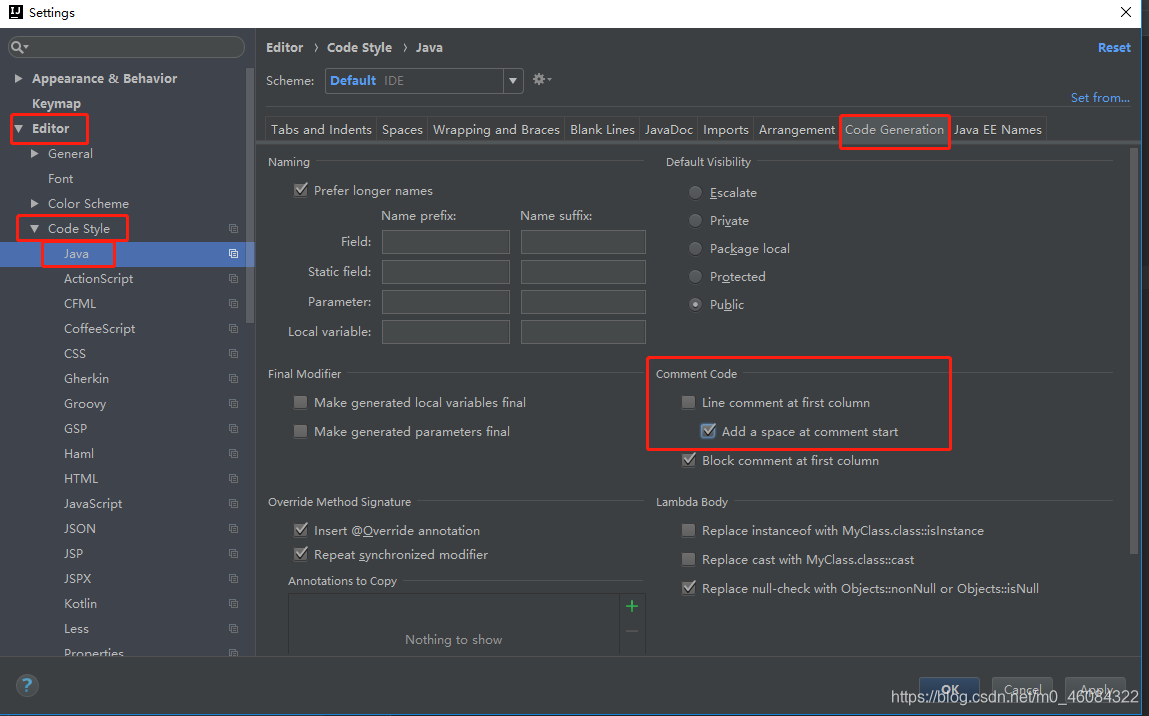Click the green plus to add annotation

point(632,606)
